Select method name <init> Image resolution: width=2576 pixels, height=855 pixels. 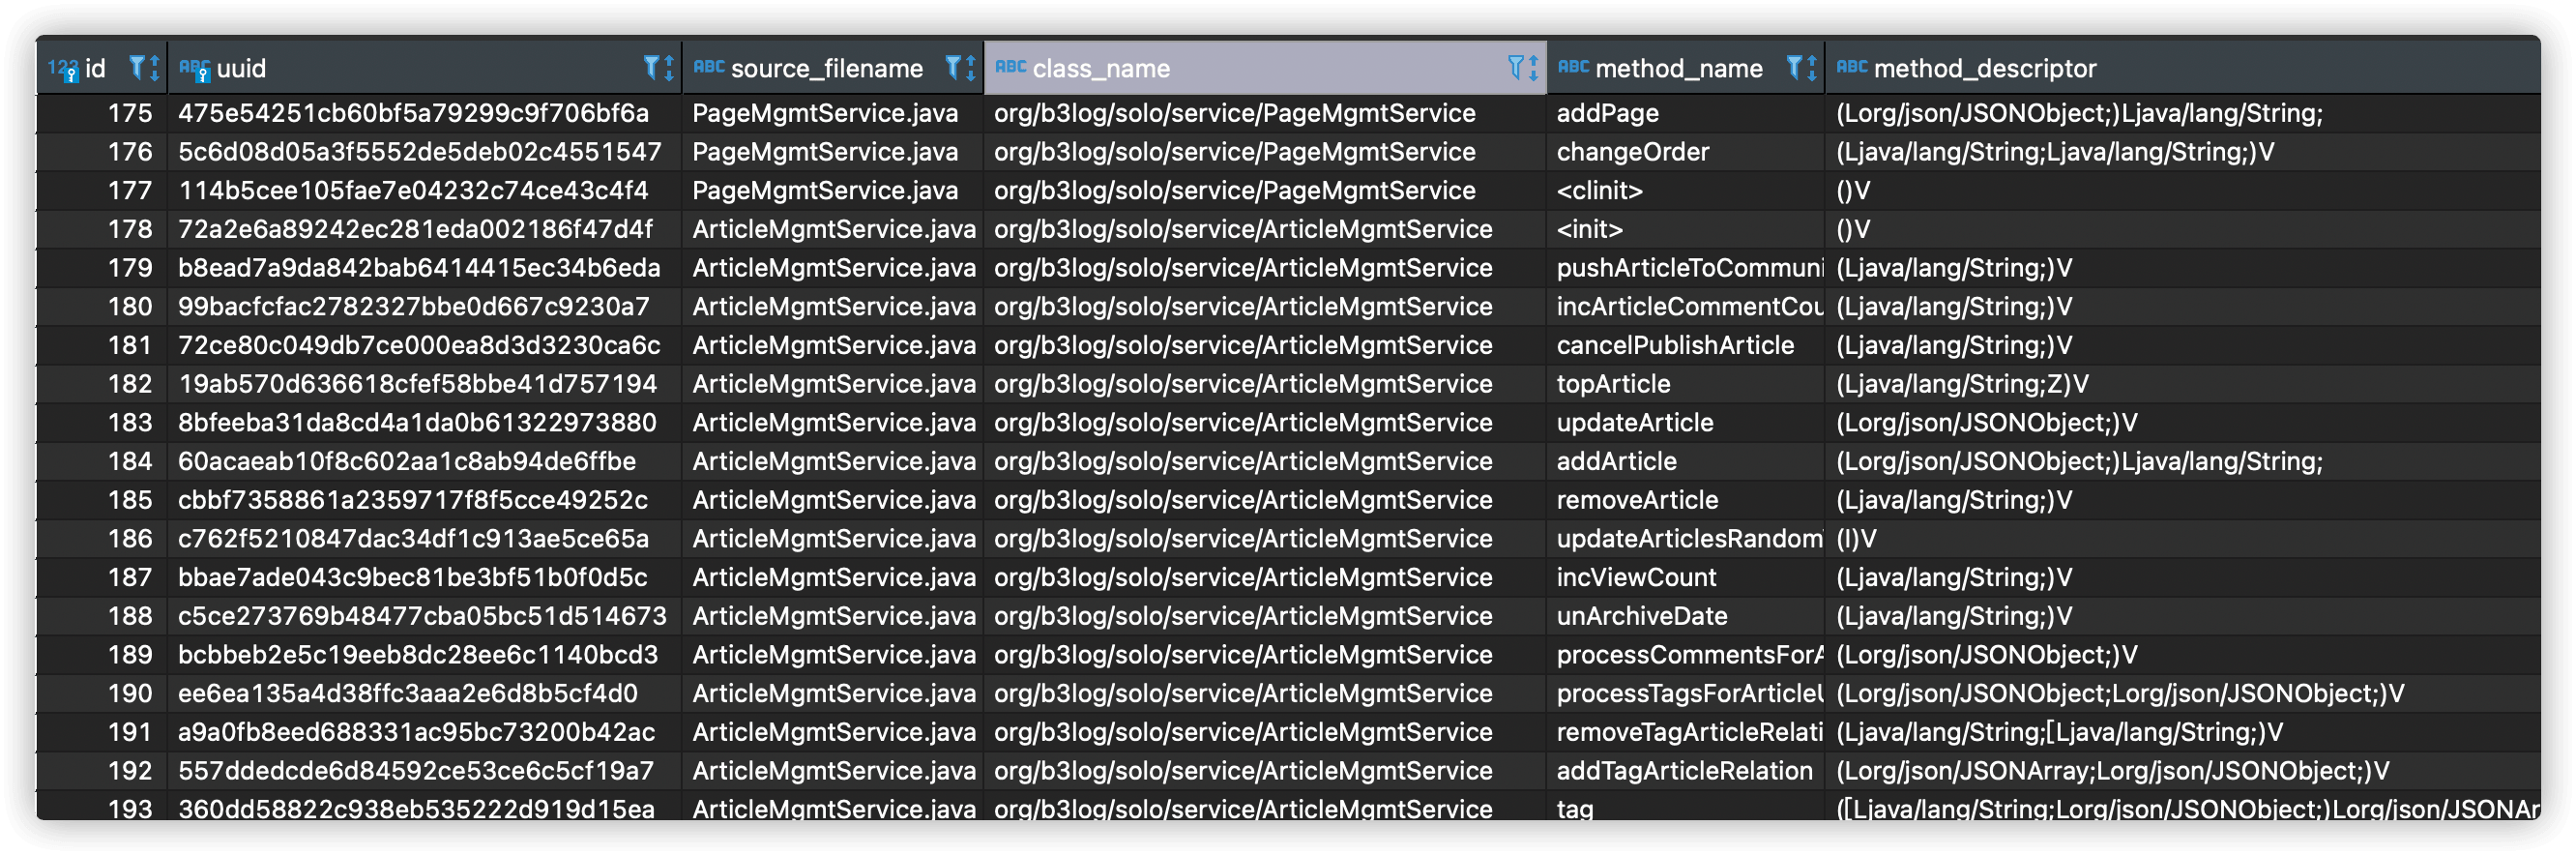(x=1590, y=229)
